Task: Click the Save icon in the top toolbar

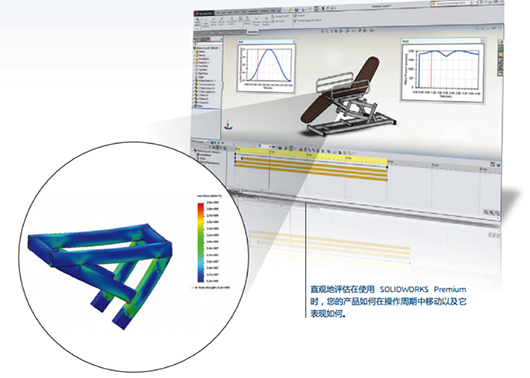Action: (x=296, y=10)
